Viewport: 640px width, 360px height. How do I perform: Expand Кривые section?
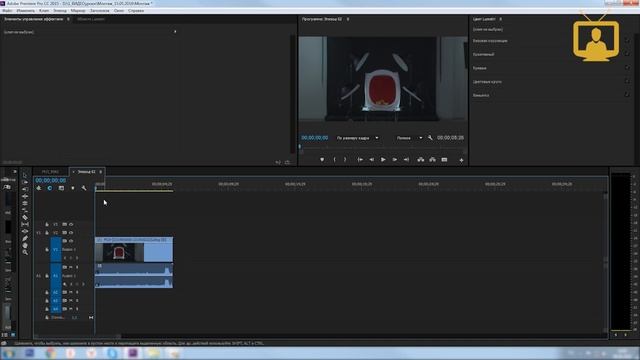[x=479, y=68]
